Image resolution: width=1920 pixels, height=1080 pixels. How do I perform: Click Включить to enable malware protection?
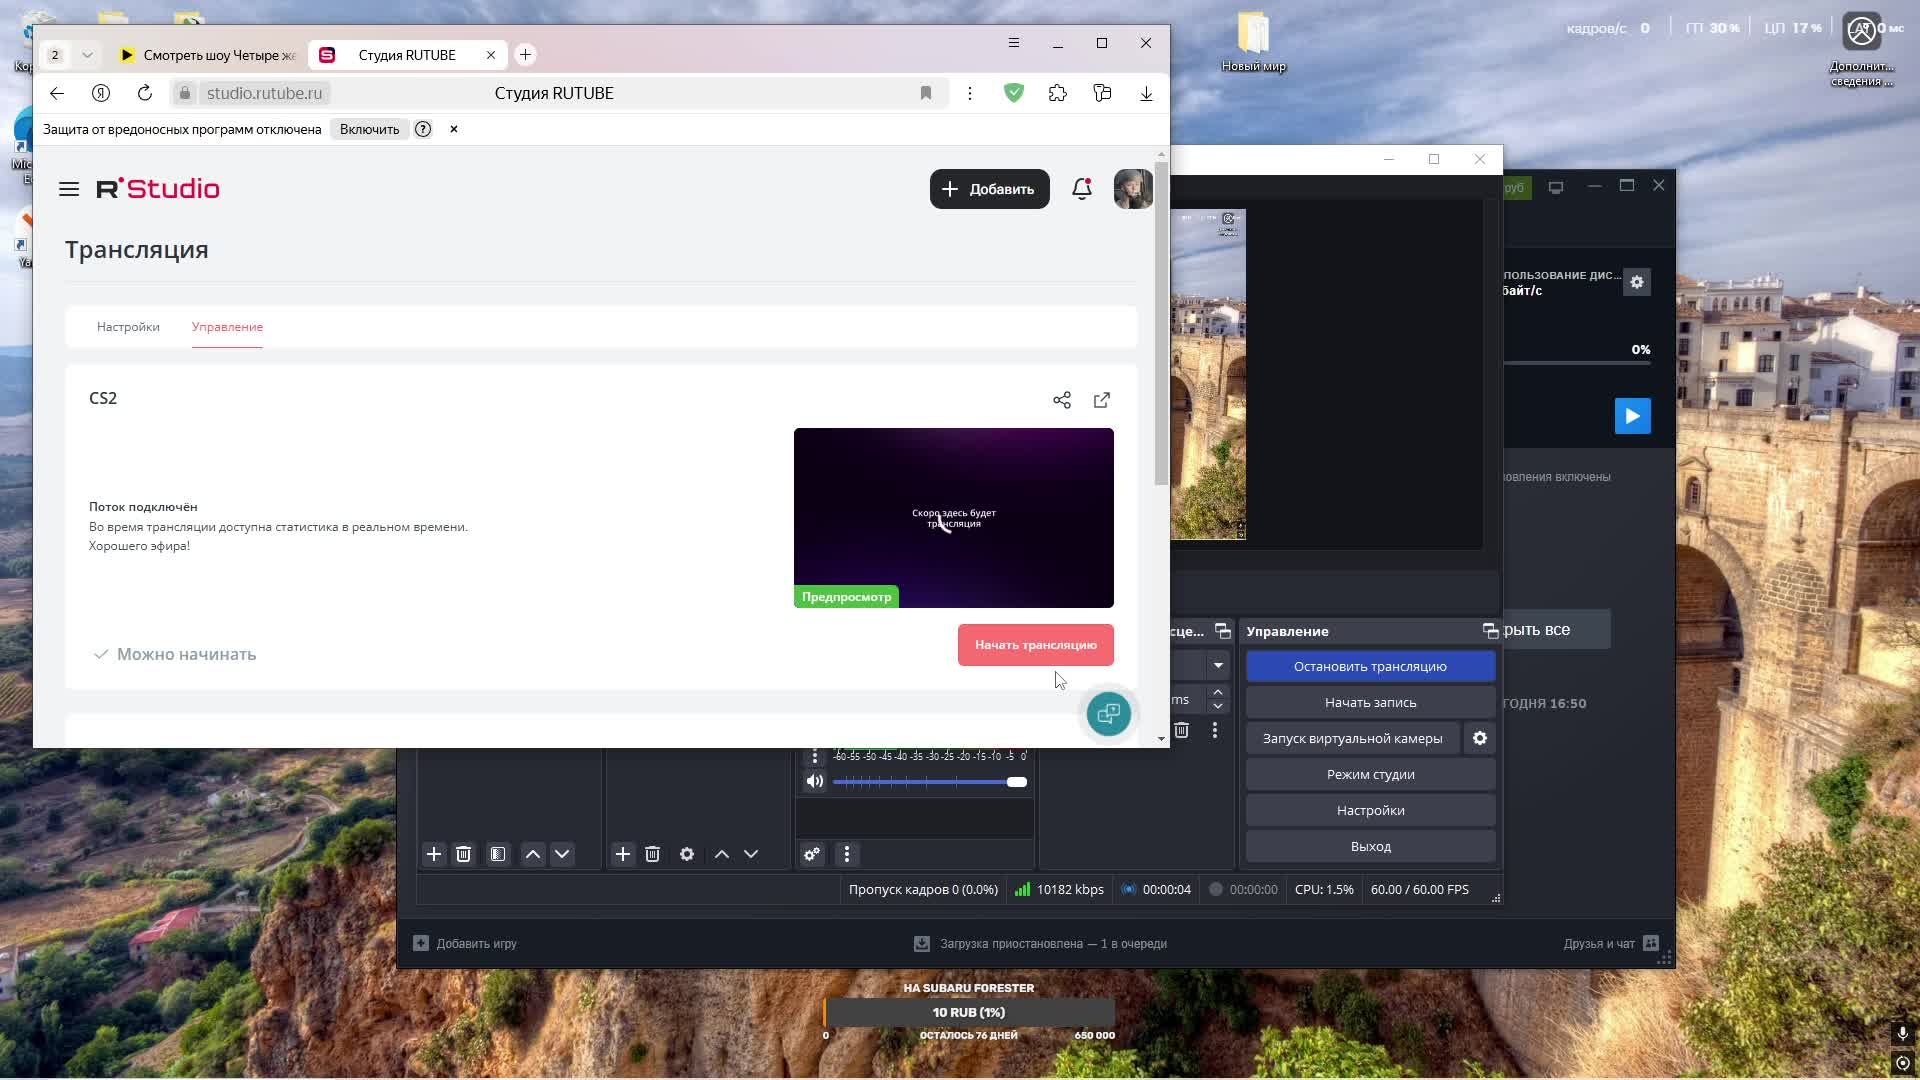(x=369, y=129)
